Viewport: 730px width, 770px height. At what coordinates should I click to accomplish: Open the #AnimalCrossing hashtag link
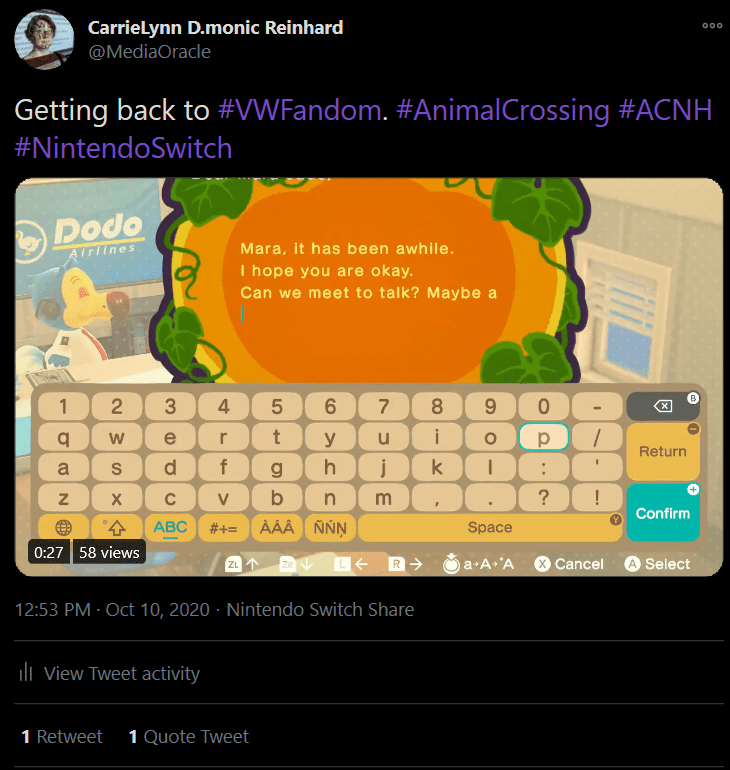pyautogui.click(x=502, y=110)
